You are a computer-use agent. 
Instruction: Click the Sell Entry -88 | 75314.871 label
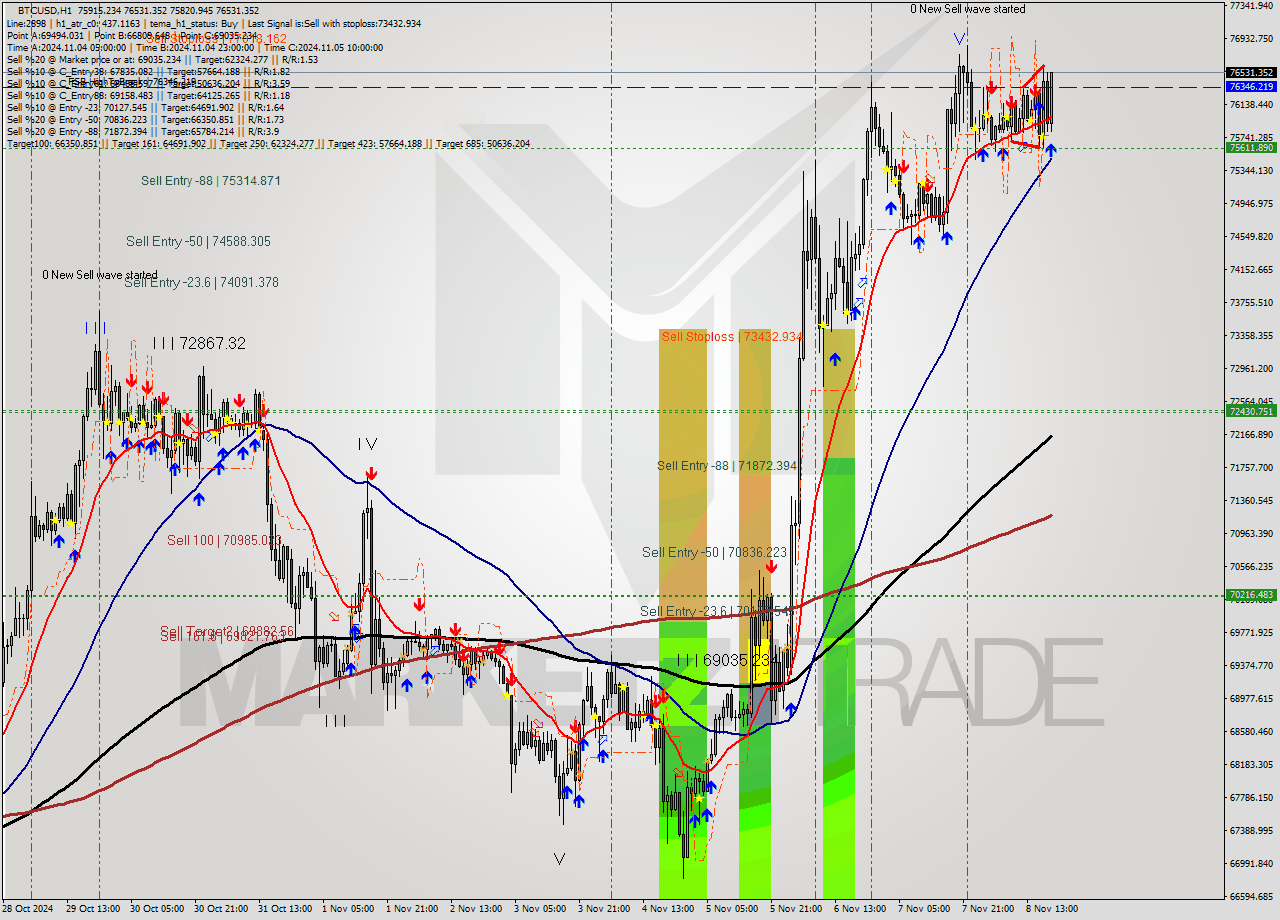[x=210, y=181]
